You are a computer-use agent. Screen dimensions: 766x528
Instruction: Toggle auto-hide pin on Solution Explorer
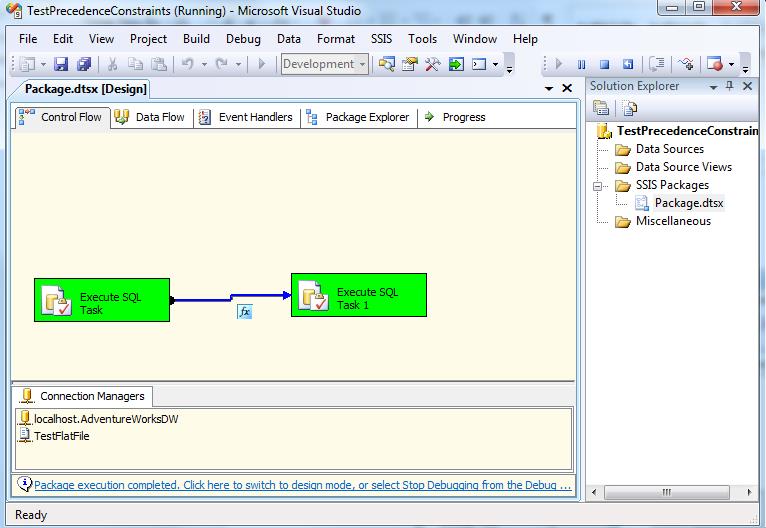(730, 86)
